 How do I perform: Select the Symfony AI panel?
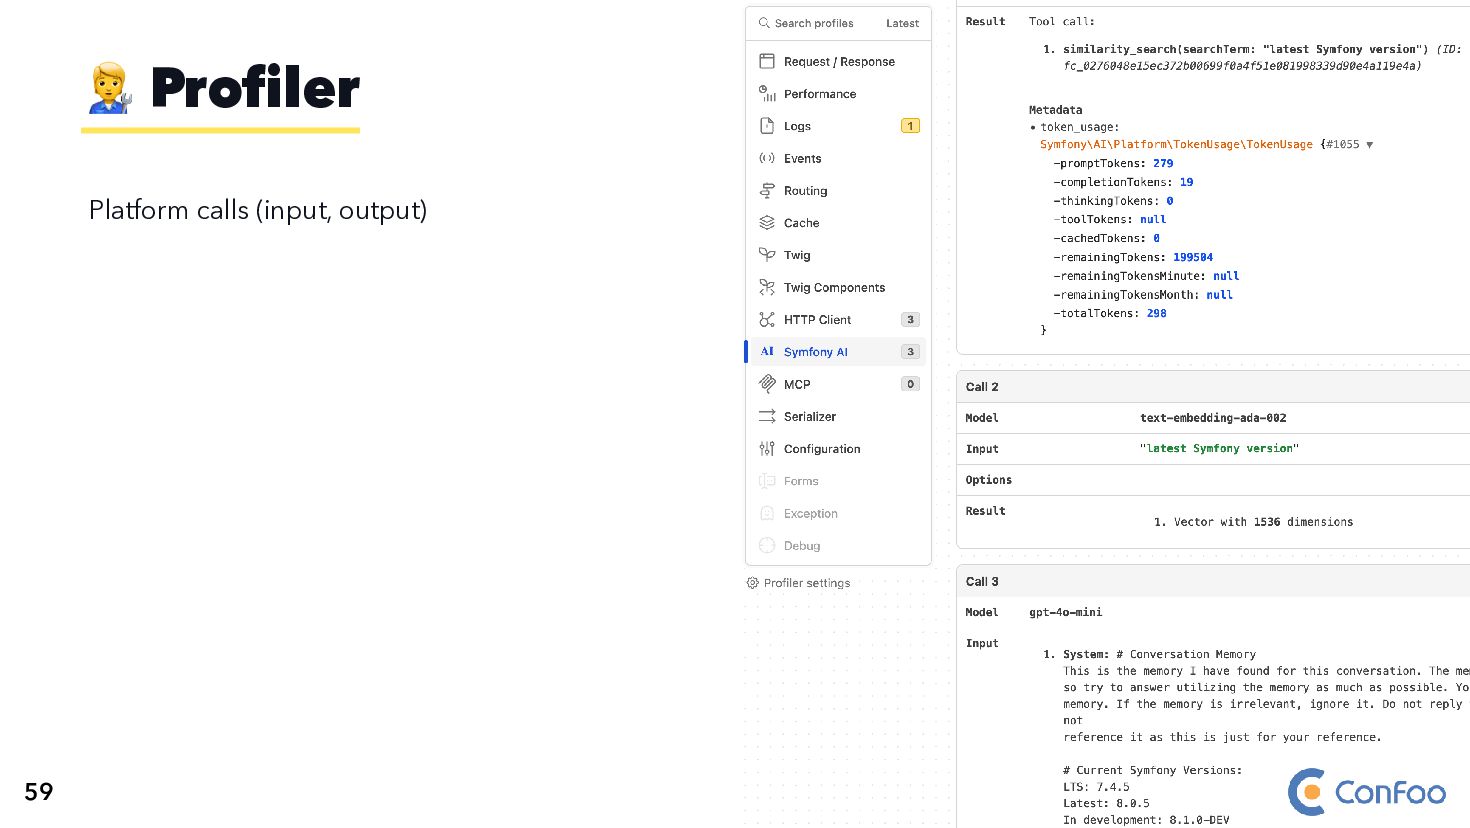[838, 352]
